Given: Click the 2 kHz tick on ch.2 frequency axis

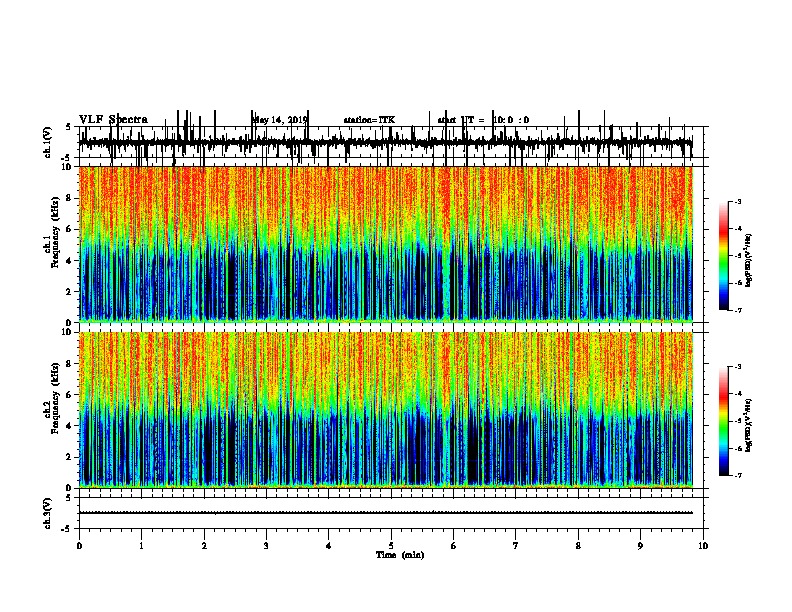Looking at the screenshot, I should coord(69,457).
